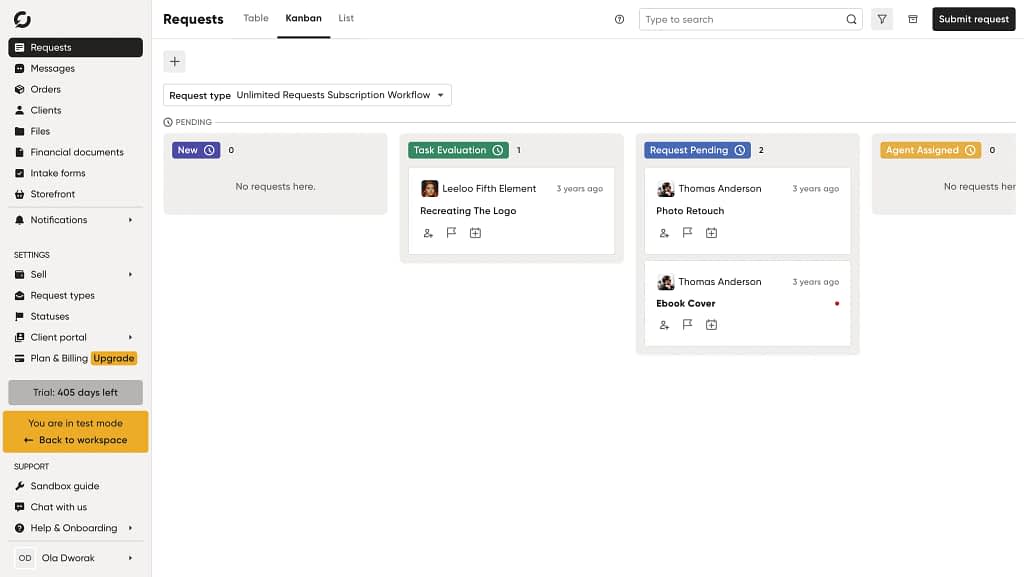
Task: Open Storefront in the sidebar
Action: click(x=76, y=194)
